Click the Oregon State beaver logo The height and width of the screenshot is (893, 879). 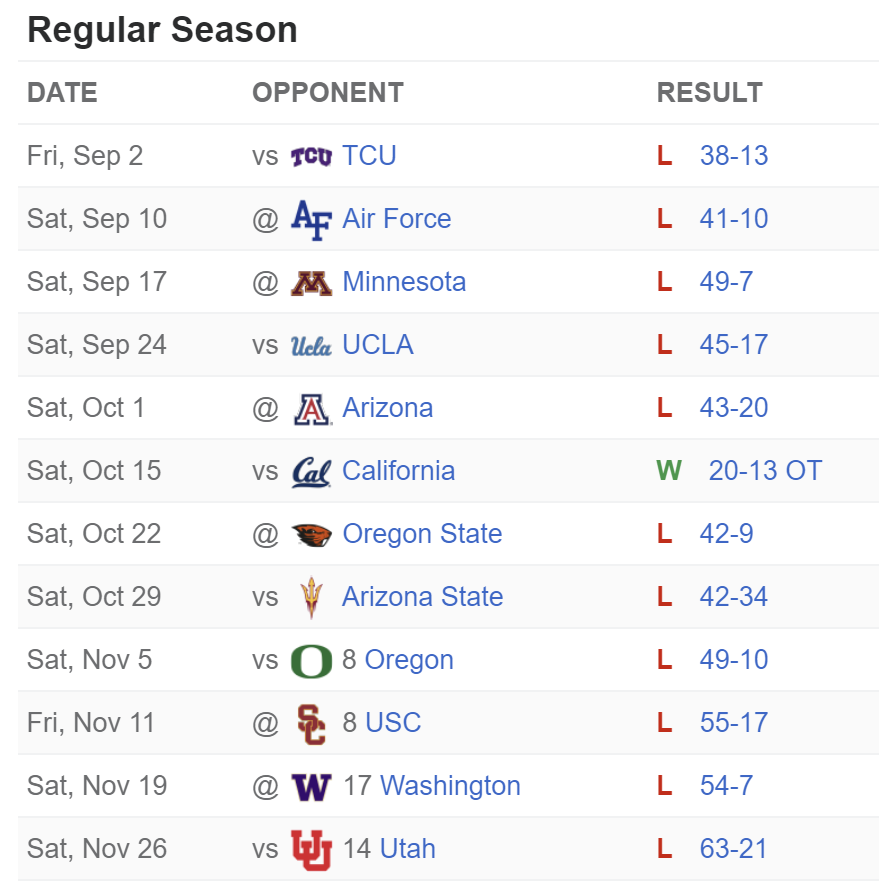[311, 535]
